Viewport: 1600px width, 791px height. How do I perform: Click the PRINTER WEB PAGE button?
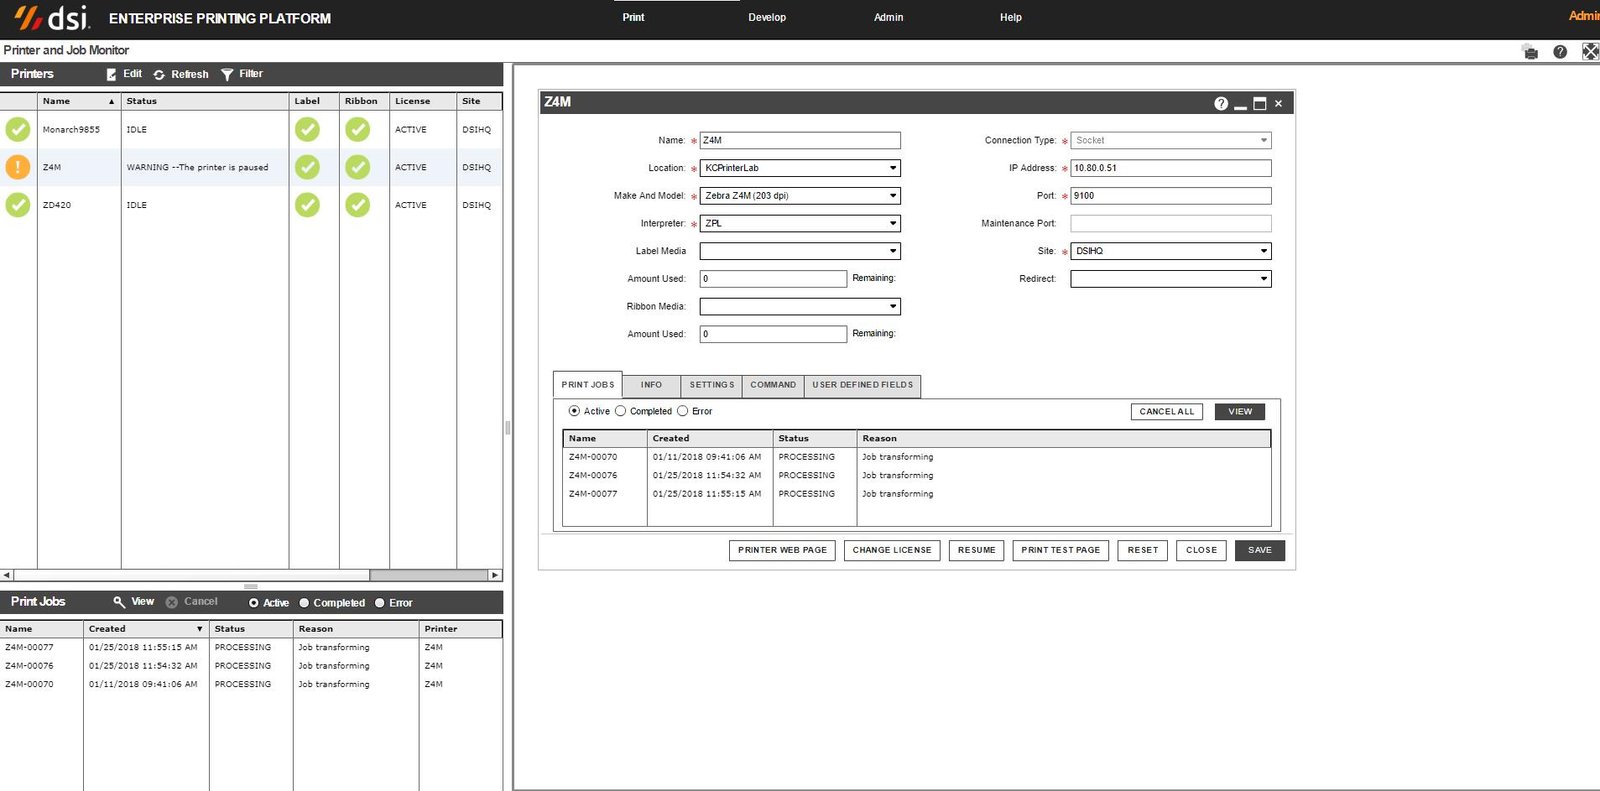(x=782, y=550)
